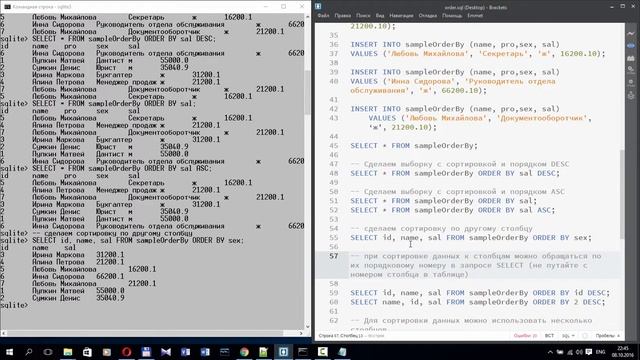This screenshot has height=360, width=640.
Task: Open the Visio-like blue V taskbar icon
Action: point(185,351)
